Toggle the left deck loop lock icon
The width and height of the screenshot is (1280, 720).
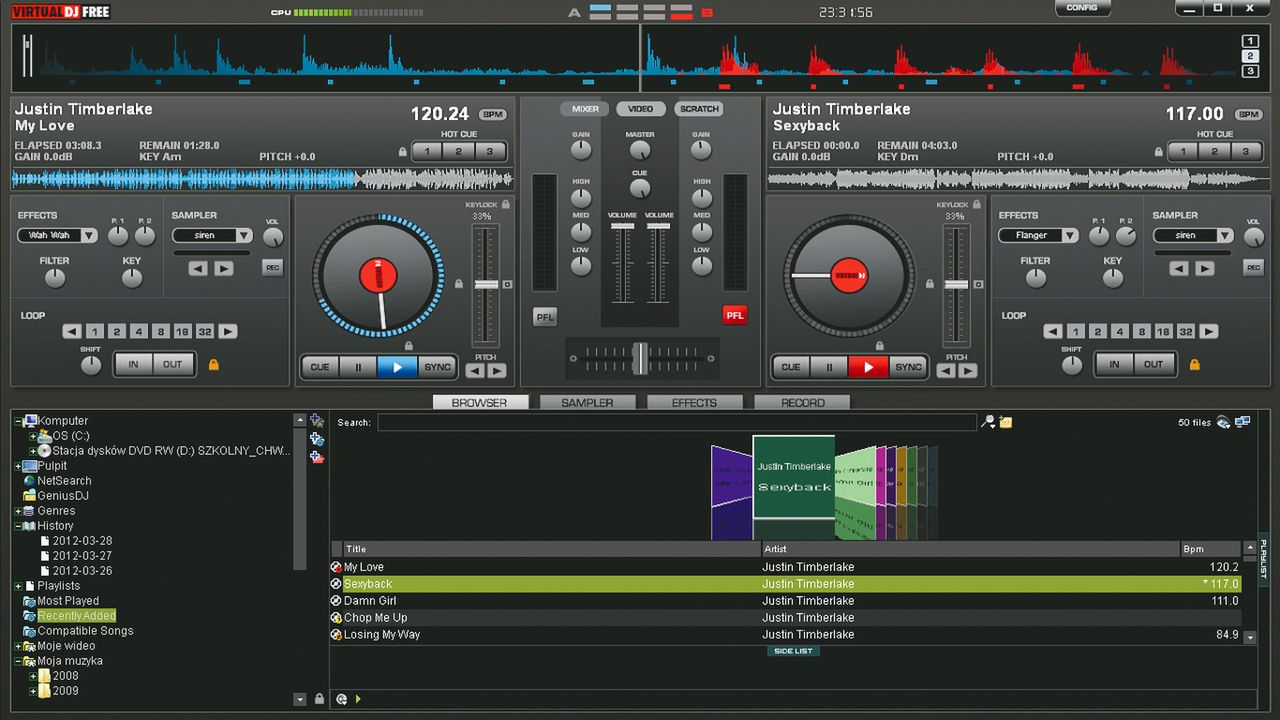[213, 365]
